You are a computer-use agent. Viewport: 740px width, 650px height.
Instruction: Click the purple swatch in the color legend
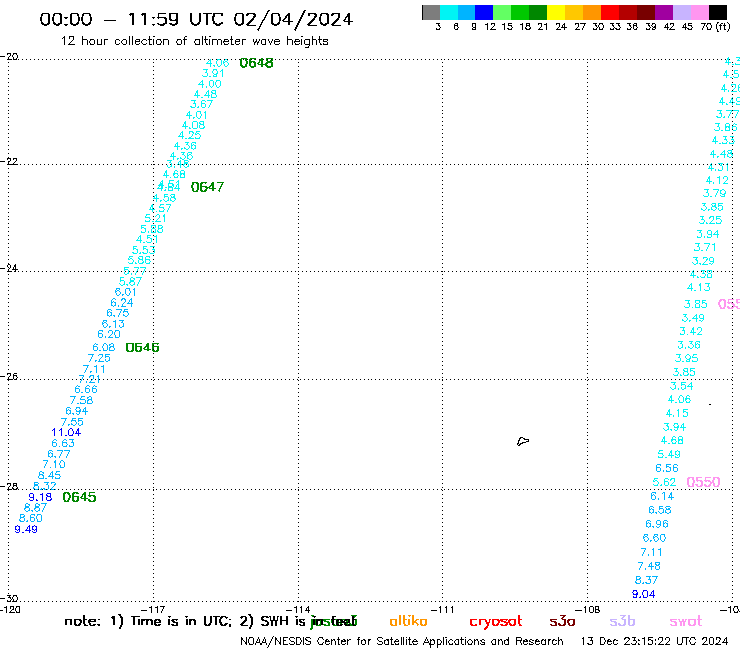[x=664, y=12]
